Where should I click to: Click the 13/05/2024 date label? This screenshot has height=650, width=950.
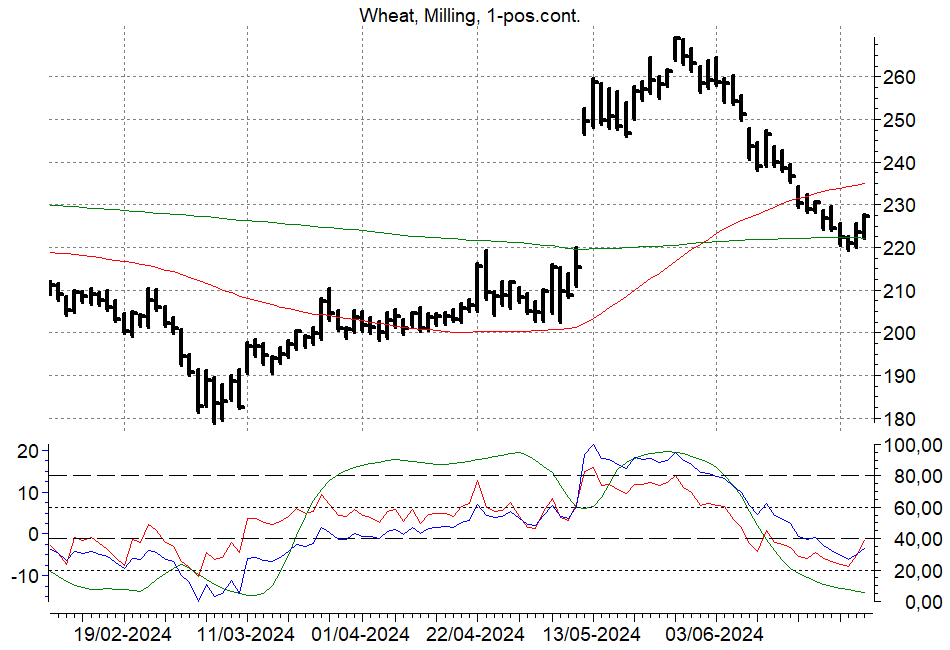pos(592,635)
